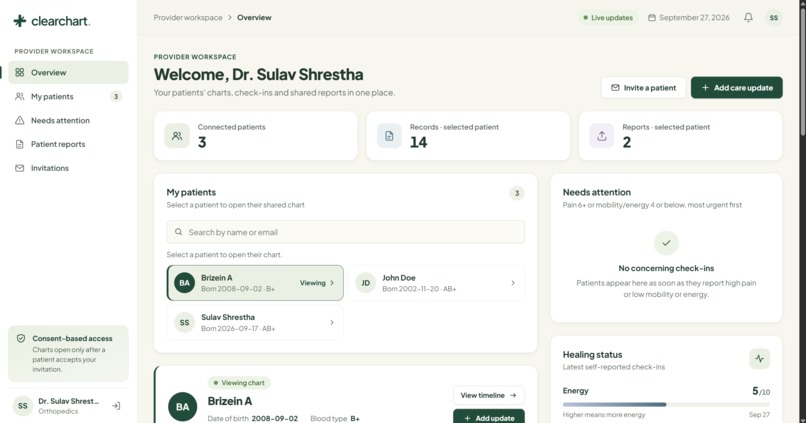Click the SS avatar in patient list
The height and width of the screenshot is (423, 806).
tap(185, 322)
